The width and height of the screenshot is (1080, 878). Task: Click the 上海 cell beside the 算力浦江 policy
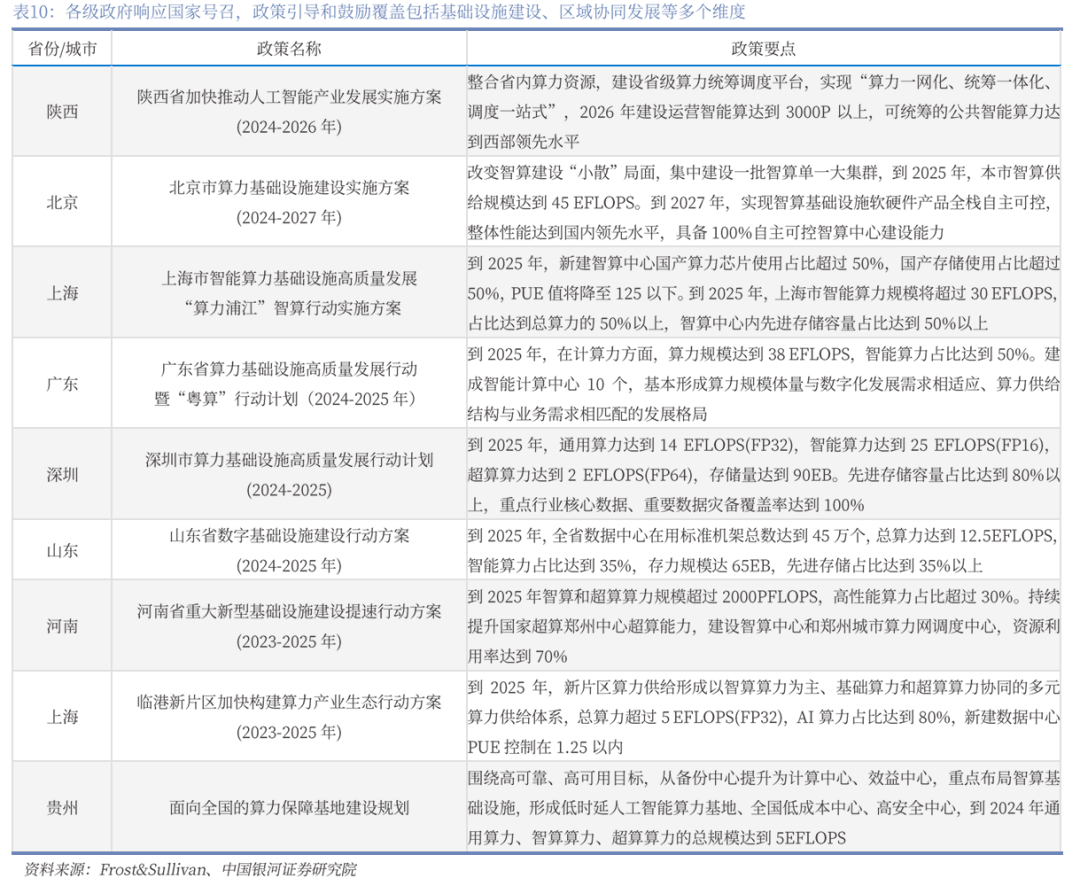(62, 293)
